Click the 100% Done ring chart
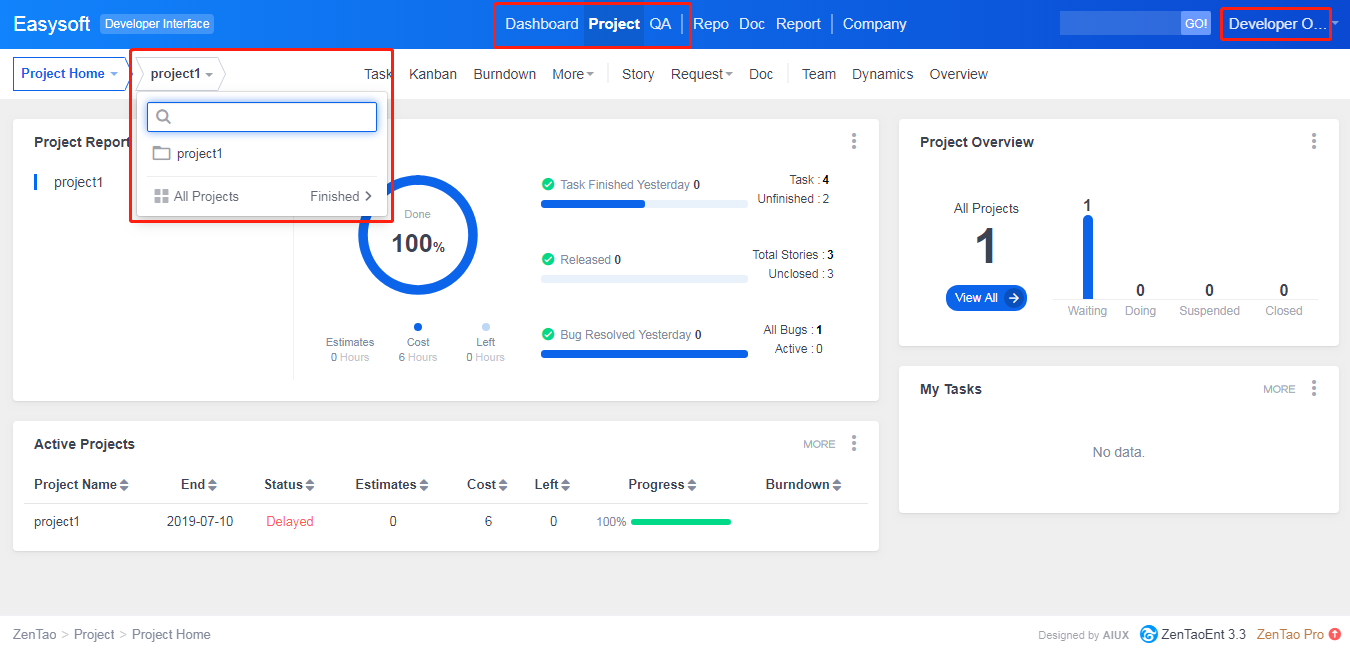Viewport: 1350px width, 650px height. click(418, 236)
